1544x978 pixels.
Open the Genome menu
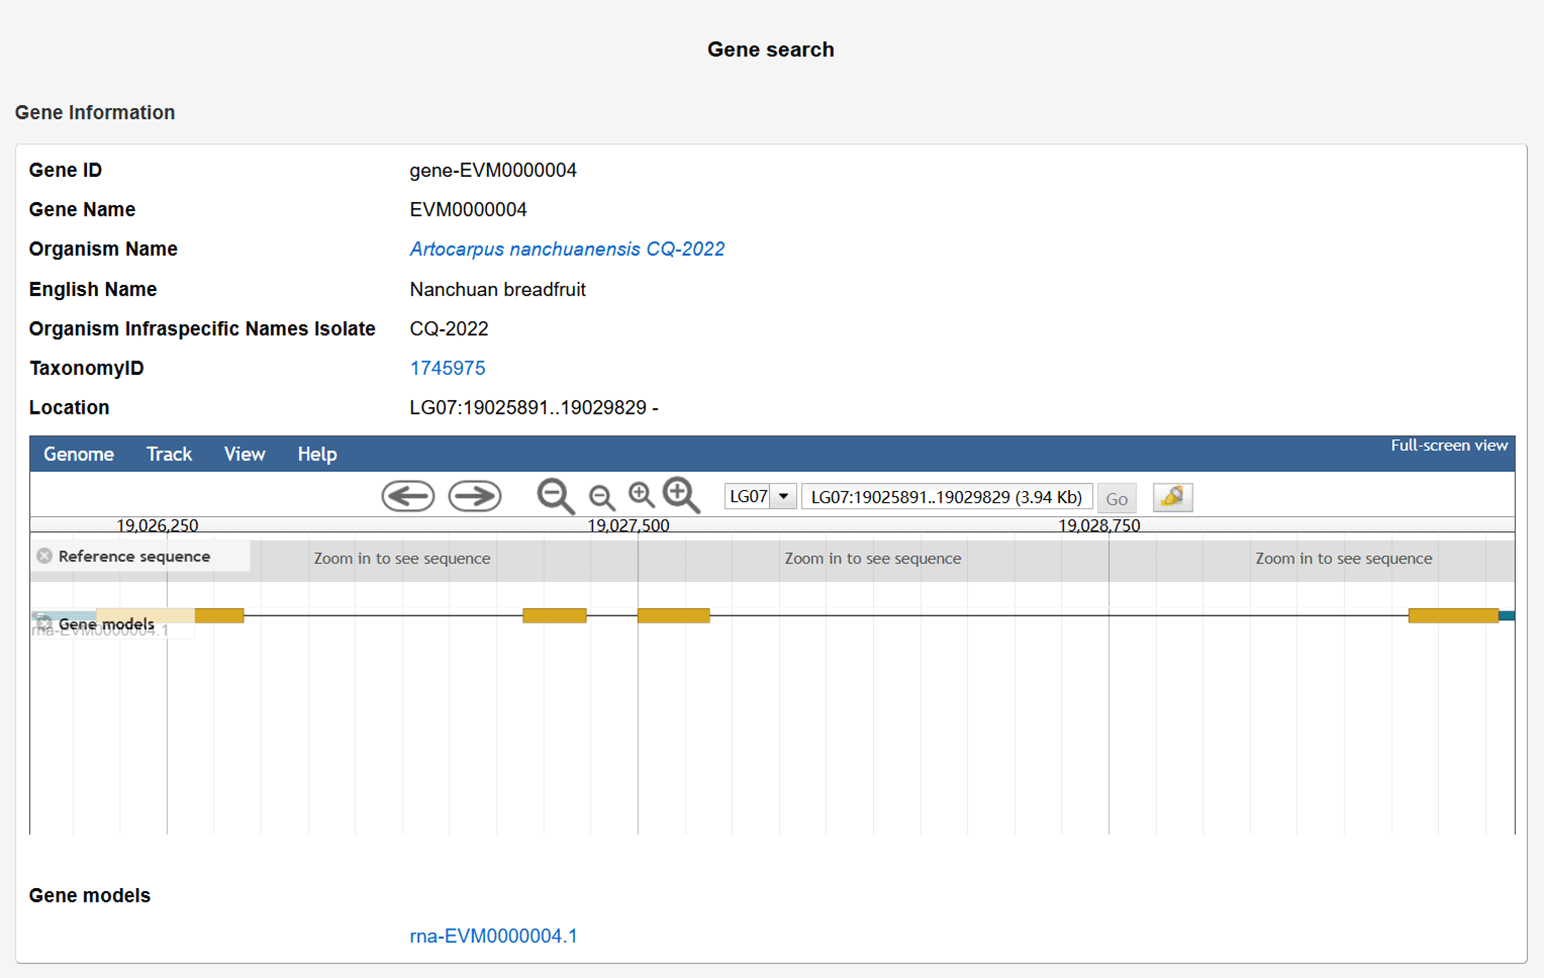[x=78, y=454]
